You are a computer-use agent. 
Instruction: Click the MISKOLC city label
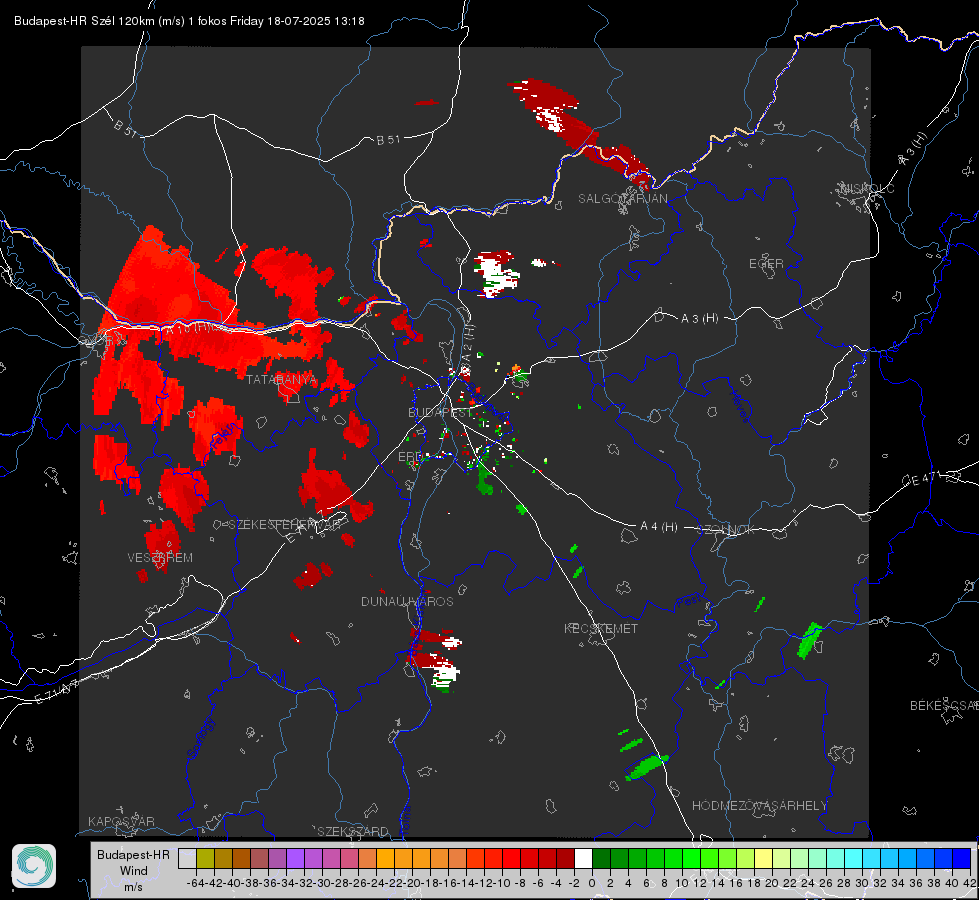tap(867, 188)
